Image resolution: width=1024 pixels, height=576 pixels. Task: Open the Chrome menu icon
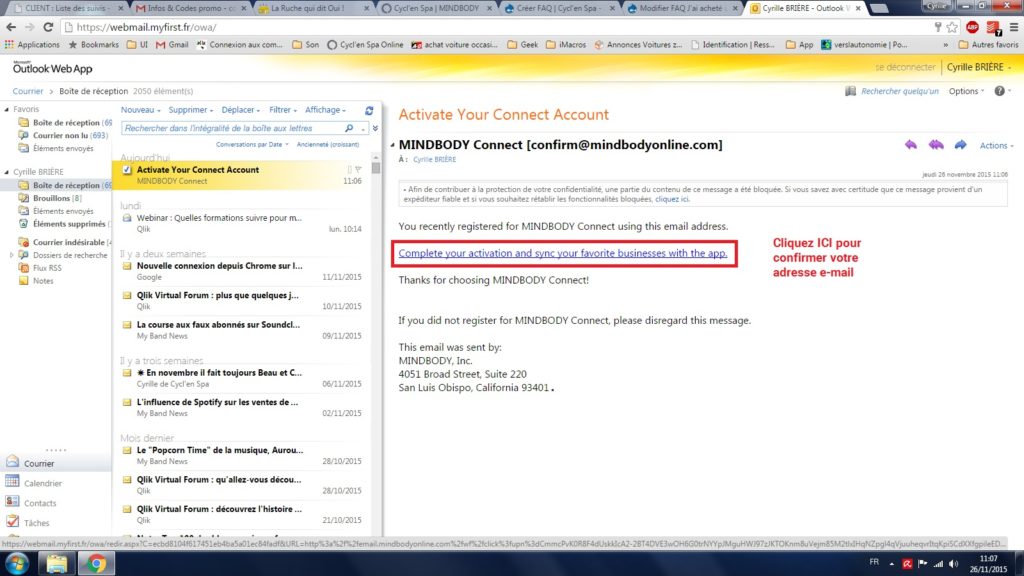1013,27
